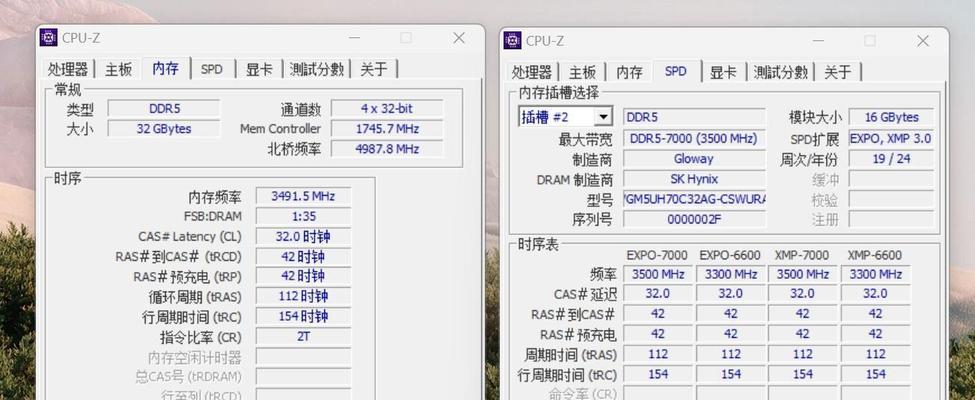Click the 1:35 FSB:DRAM ratio value
Screen dimensions: 975x400
pyautogui.click(x=303, y=216)
